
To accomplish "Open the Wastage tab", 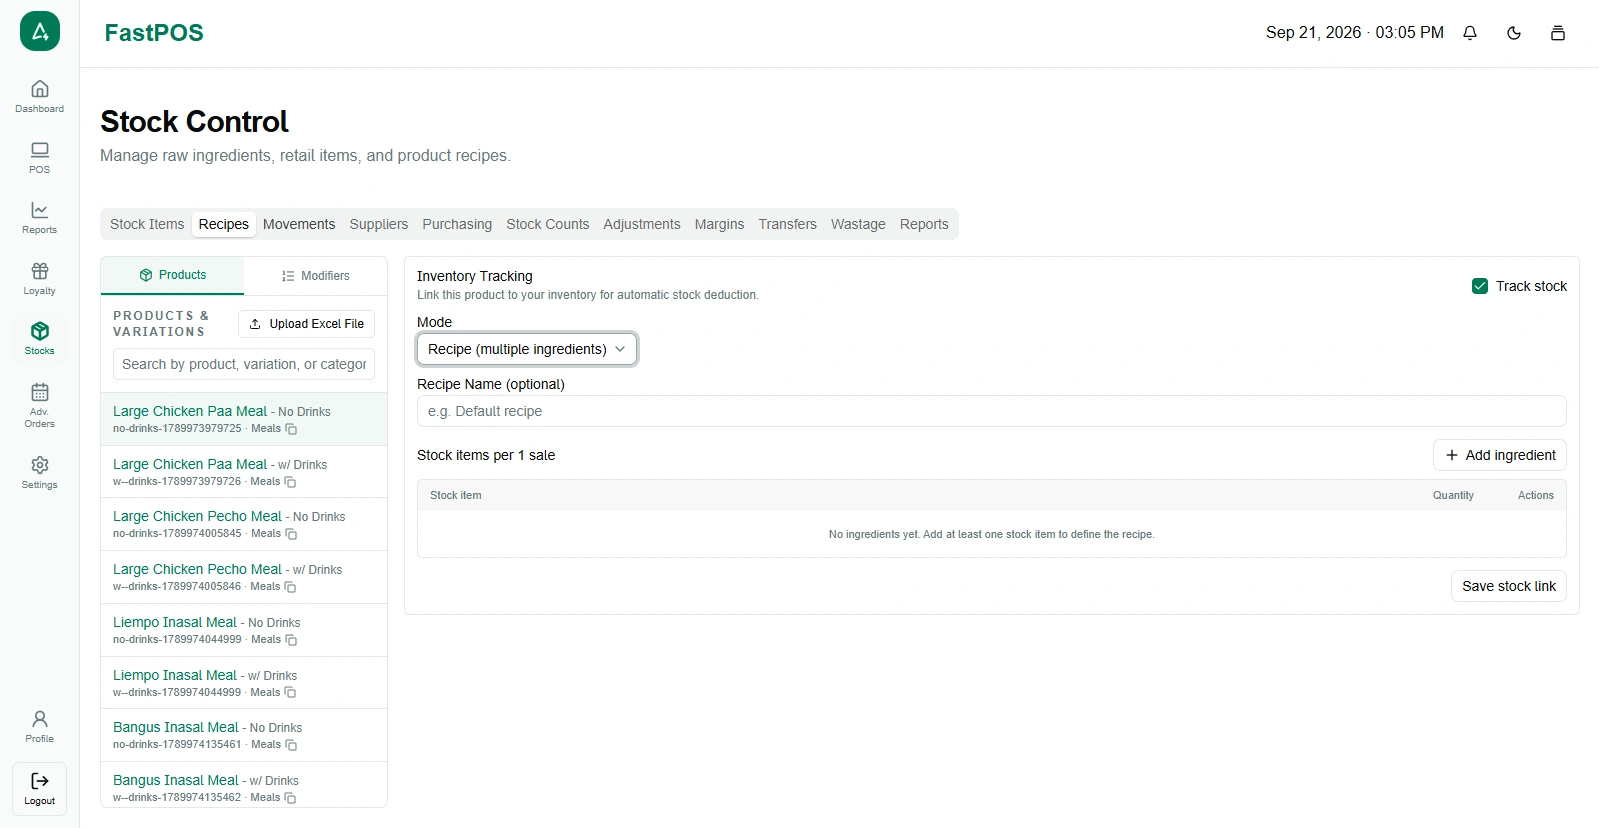I will point(858,224).
